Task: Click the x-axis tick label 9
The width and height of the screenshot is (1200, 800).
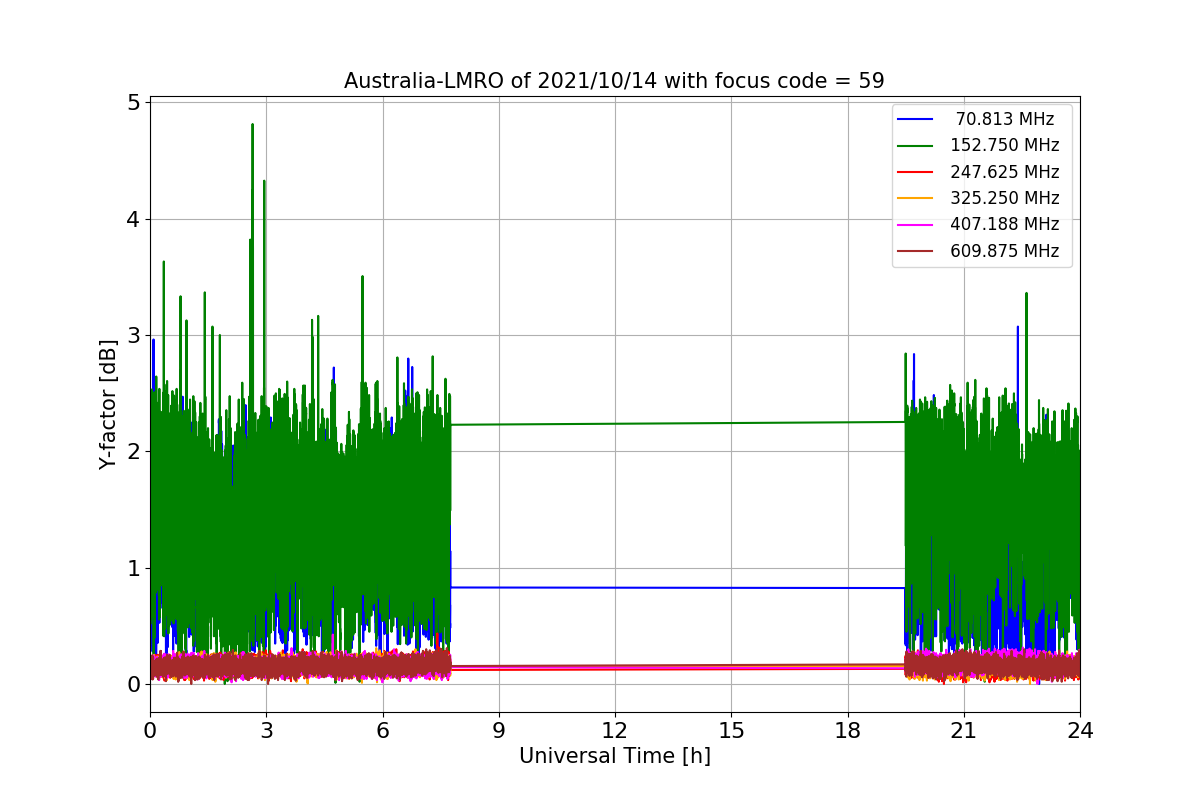Action: (x=499, y=730)
